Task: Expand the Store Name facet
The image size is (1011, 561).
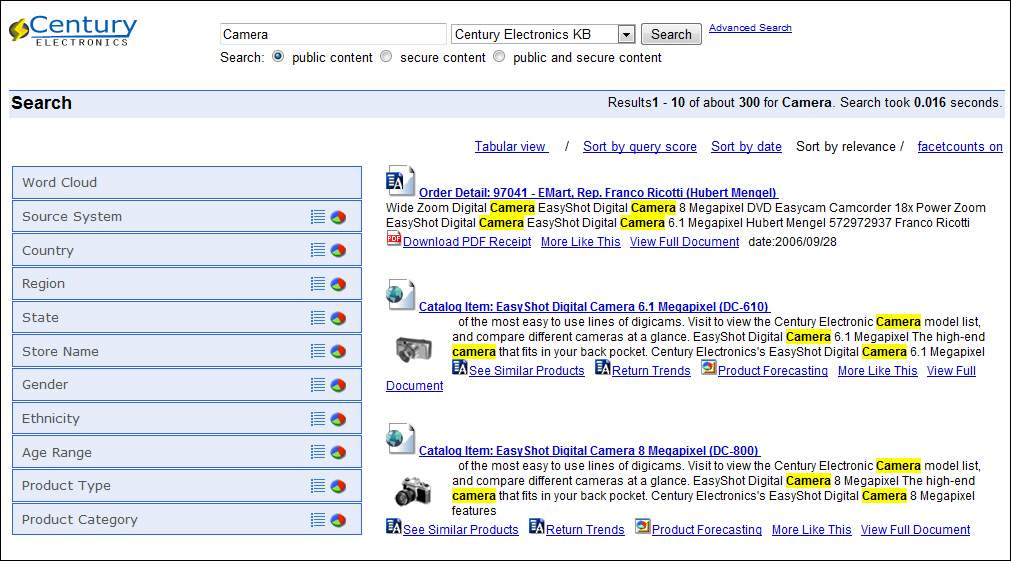Action: coord(187,351)
